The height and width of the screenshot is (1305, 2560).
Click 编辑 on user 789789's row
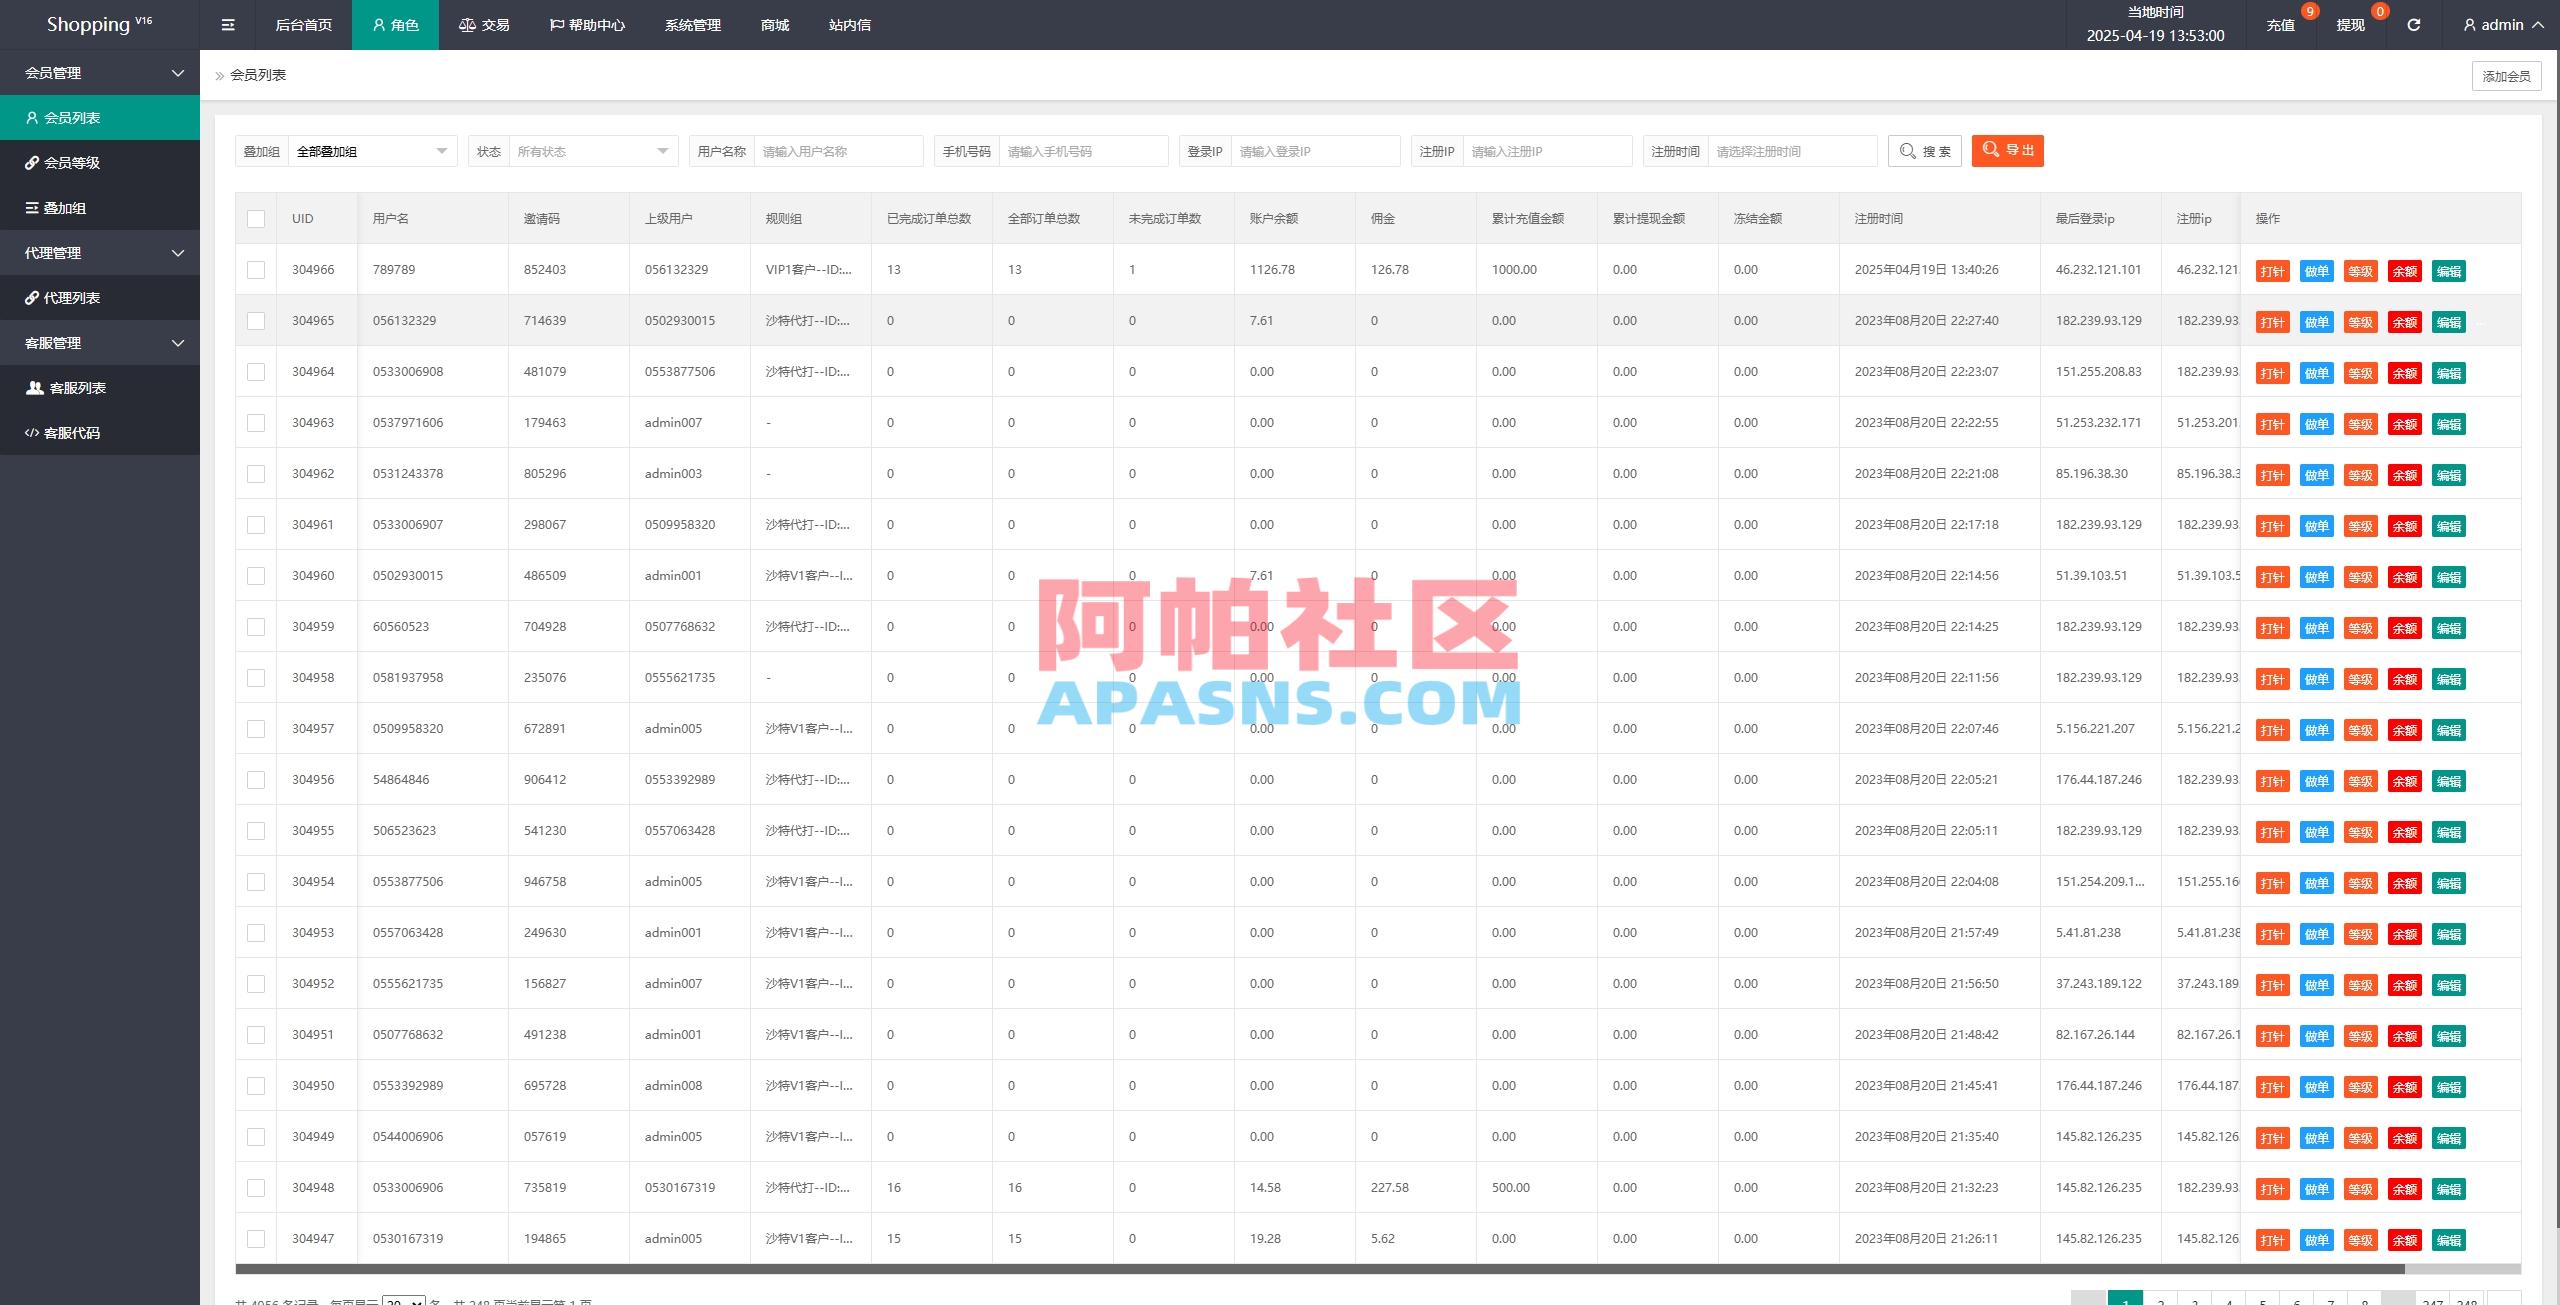[x=2447, y=269]
